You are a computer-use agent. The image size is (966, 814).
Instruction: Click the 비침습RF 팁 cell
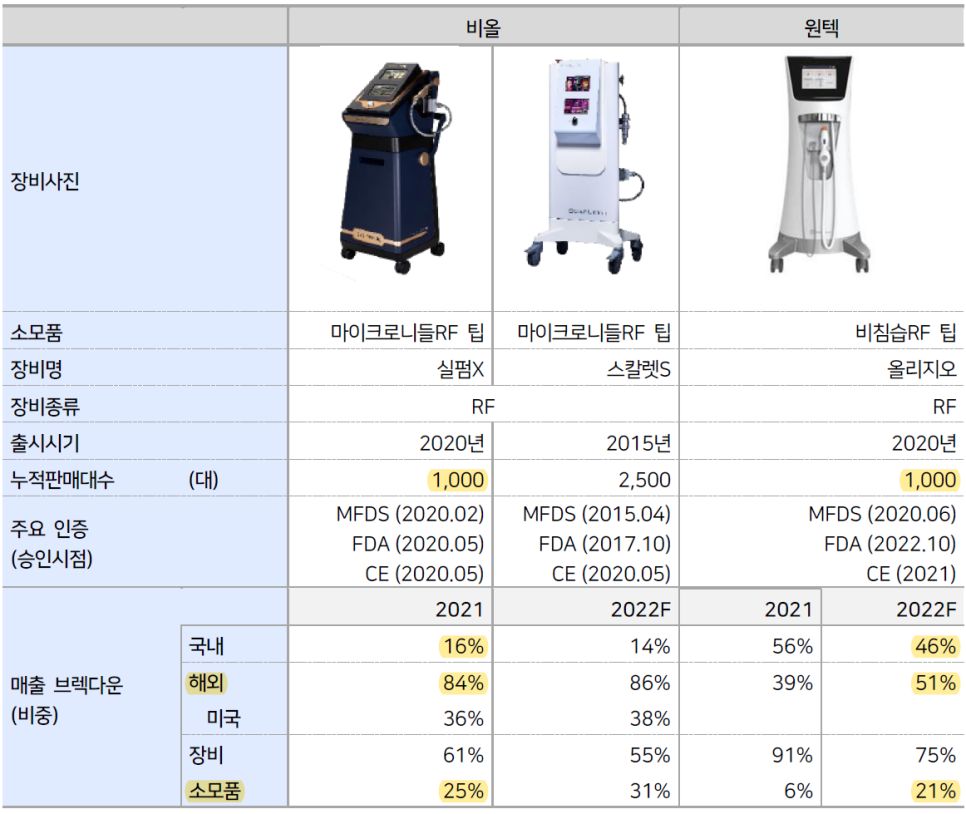(x=905, y=333)
